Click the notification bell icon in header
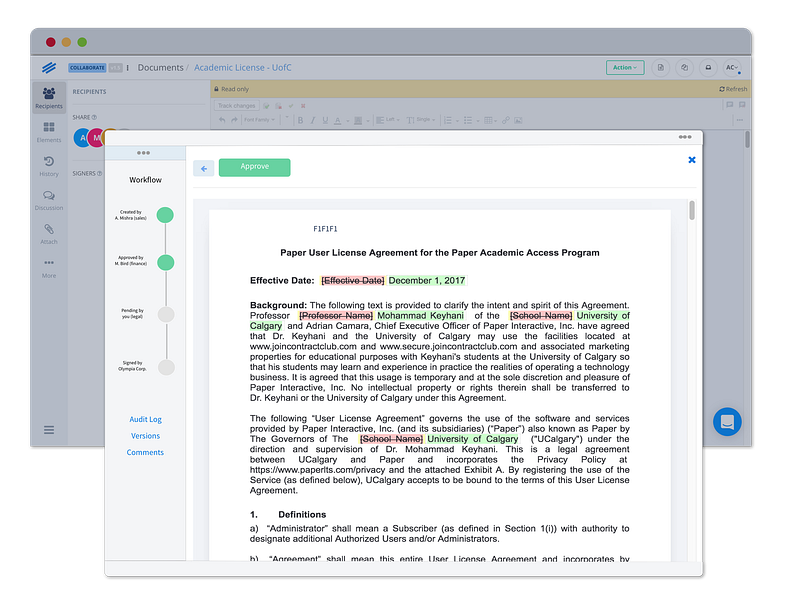The height and width of the screenshot is (600, 798). tap(708, 67)
